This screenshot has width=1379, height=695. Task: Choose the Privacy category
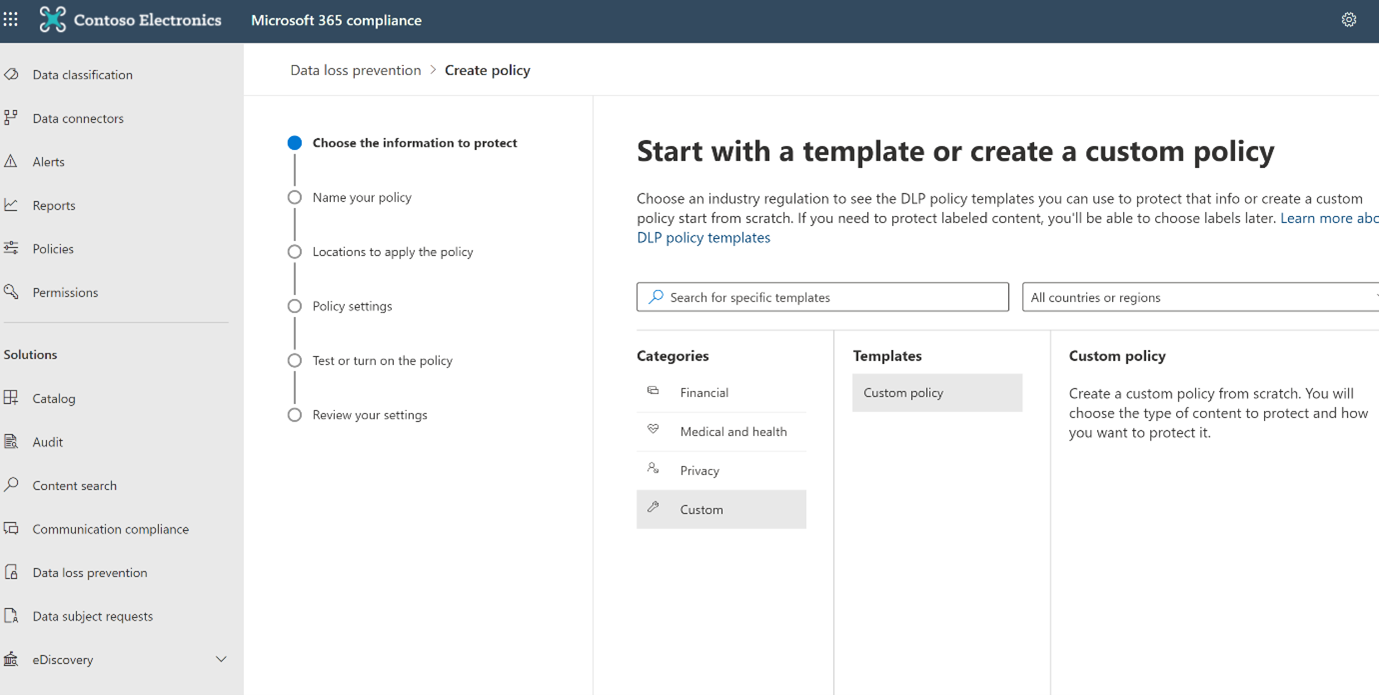click(x=721, y=471)
